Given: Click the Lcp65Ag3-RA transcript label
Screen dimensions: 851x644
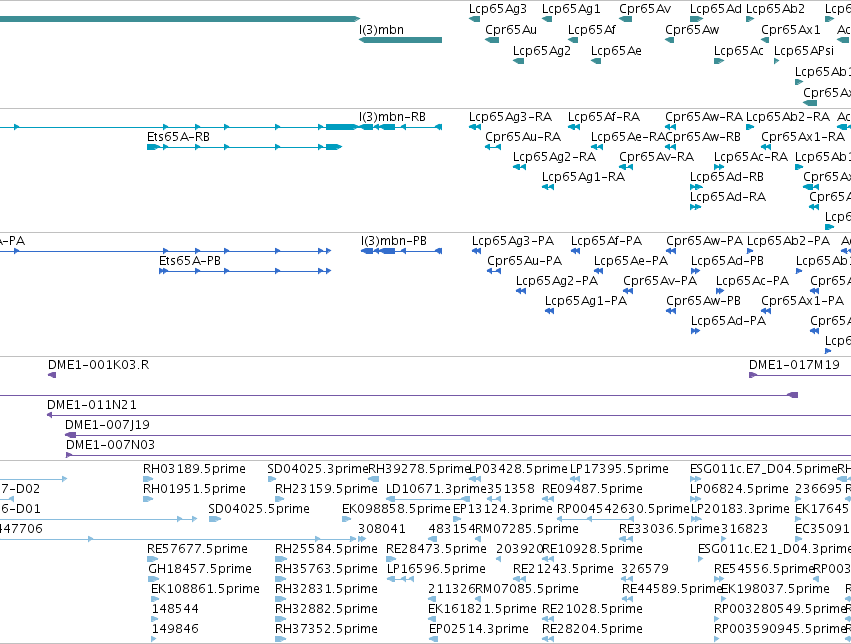Looking at the screenshot, I should (510, 117).
